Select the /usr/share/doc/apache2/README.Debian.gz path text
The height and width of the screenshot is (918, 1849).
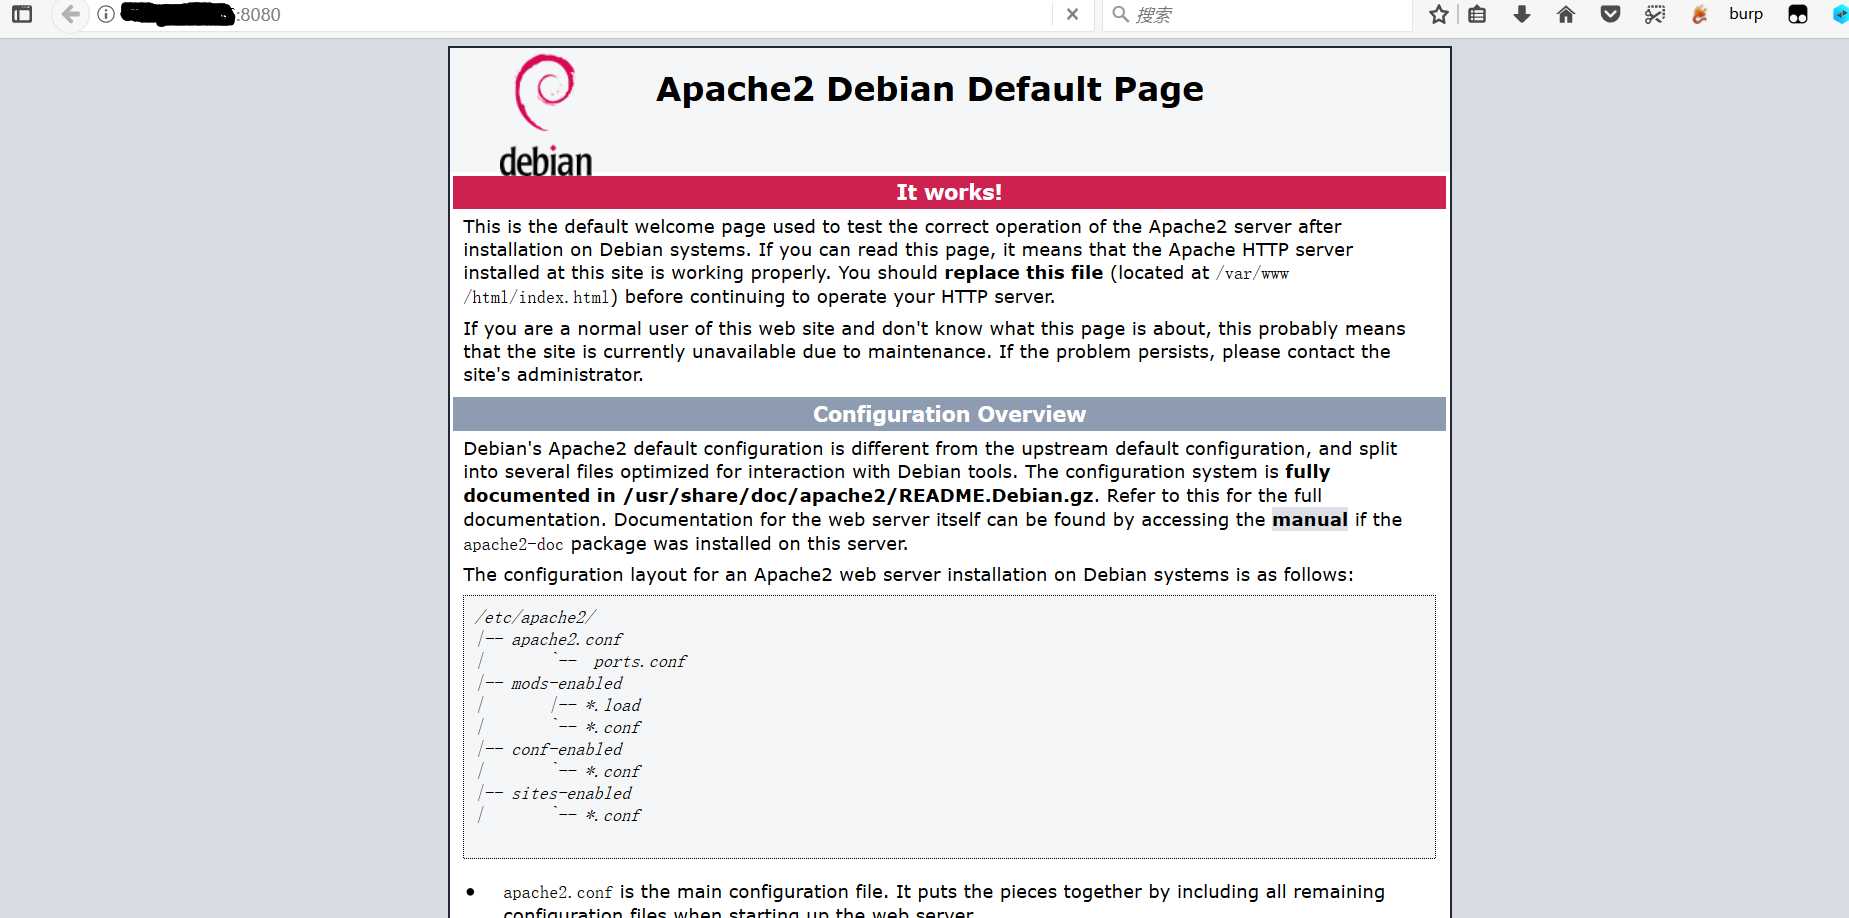pyautogui.click(x=858, y=496)
